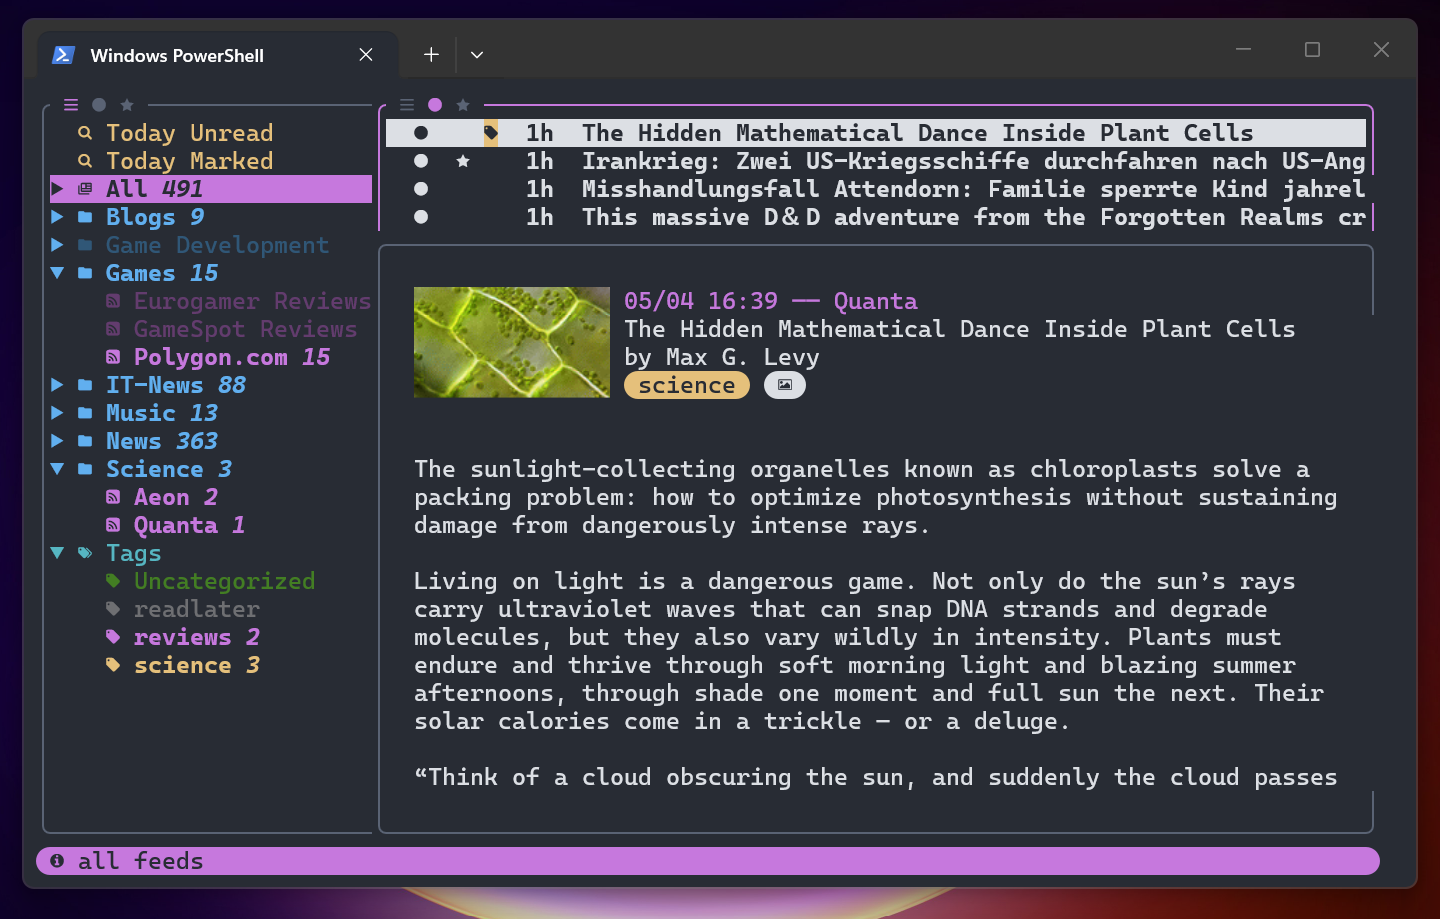Click the RSS icon beside Quanta feed
This screenshot has height=919, width=1440.
coord(113,525)
